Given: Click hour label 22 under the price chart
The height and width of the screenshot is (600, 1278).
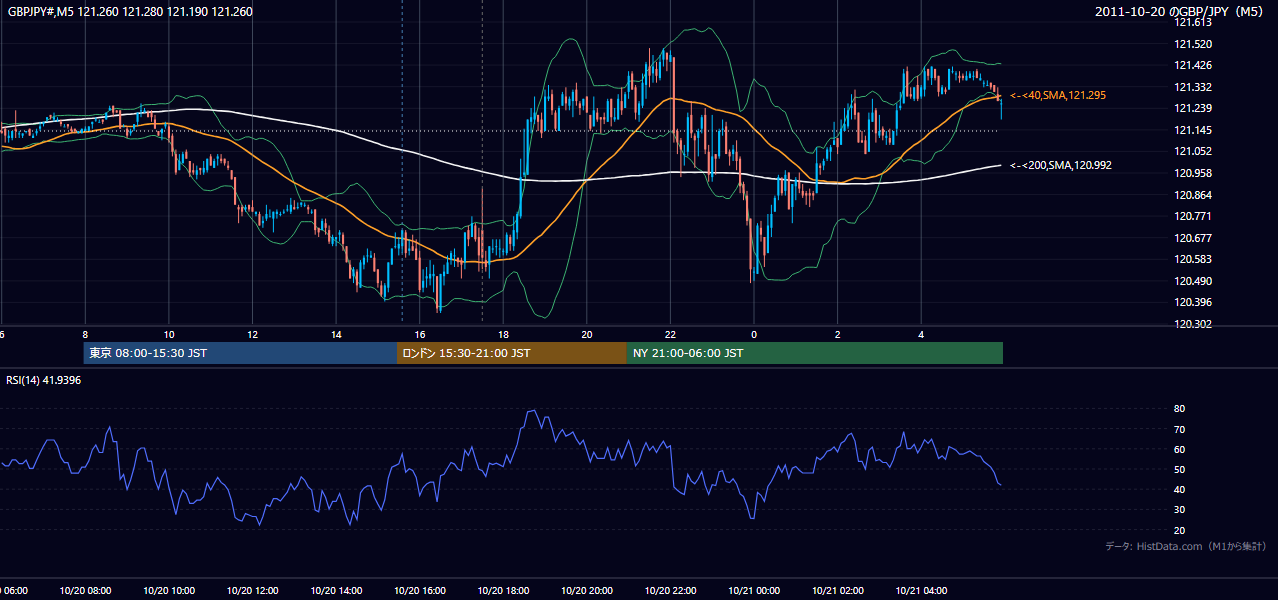Looking at the screenshot, I should (670, 335).
